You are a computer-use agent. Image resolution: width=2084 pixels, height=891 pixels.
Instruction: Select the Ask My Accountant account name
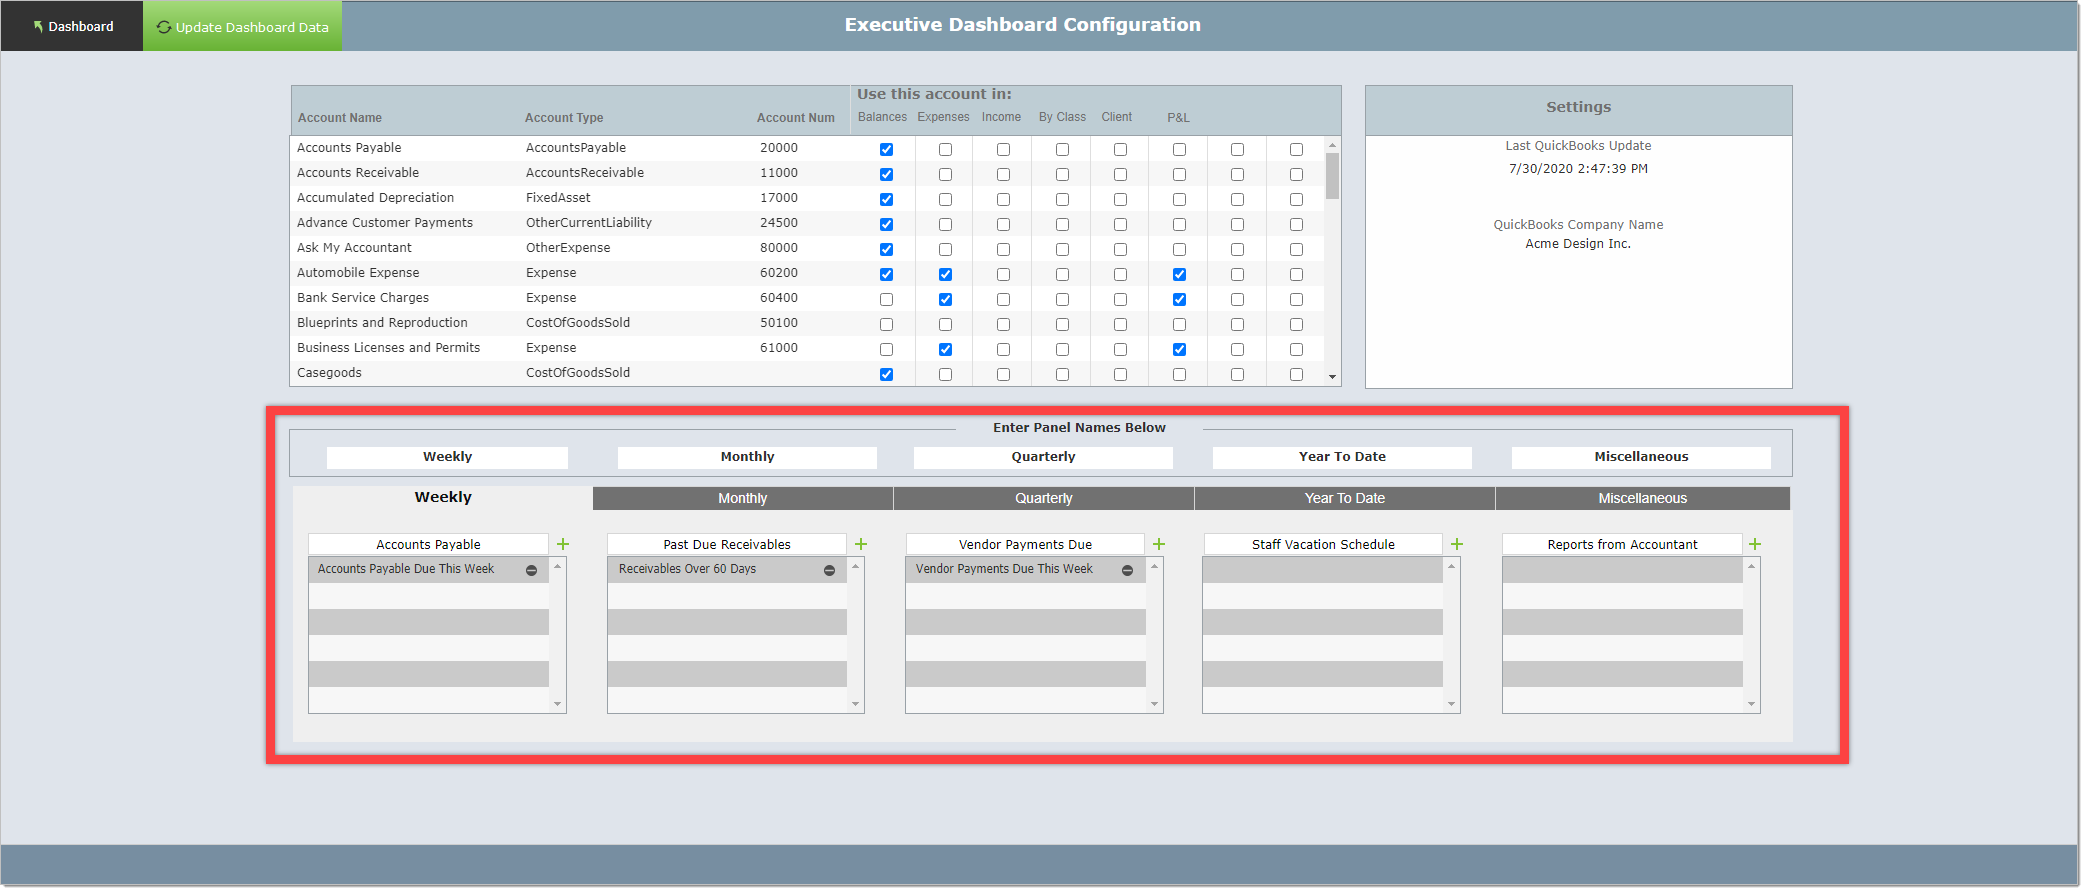pos(354,248)
